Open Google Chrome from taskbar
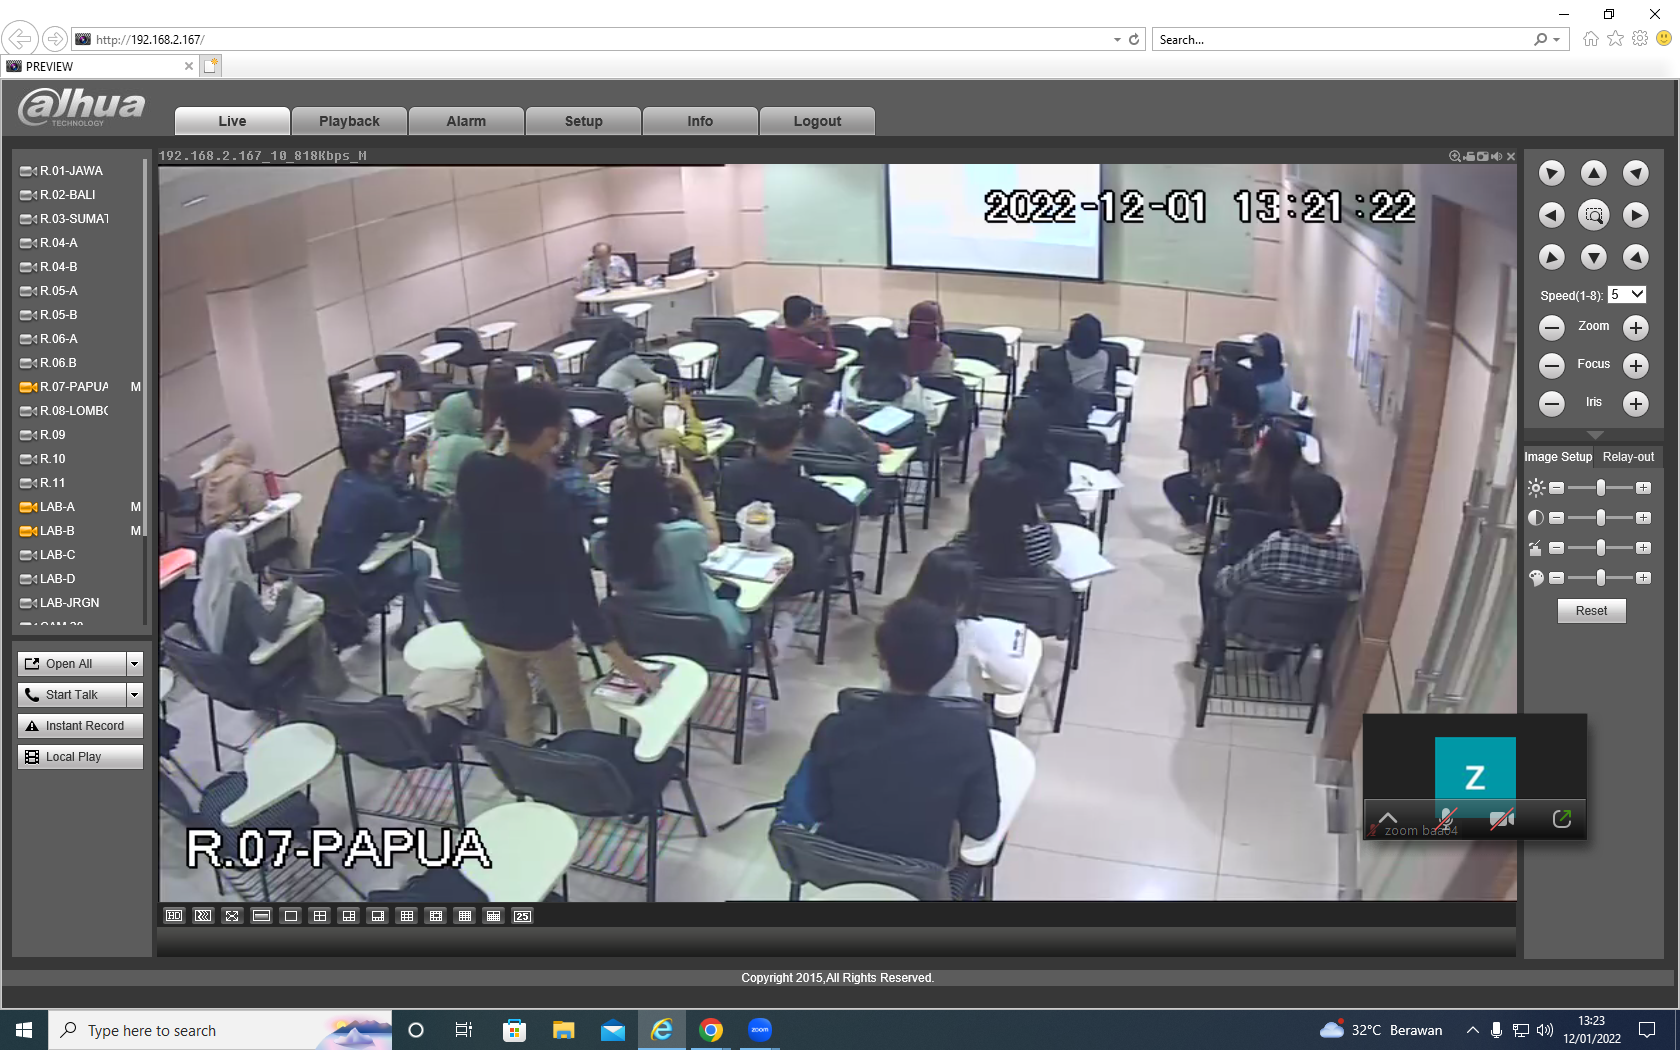Image resolution: width=1680 pixels, height=1050 pixels. [711, 1030]
